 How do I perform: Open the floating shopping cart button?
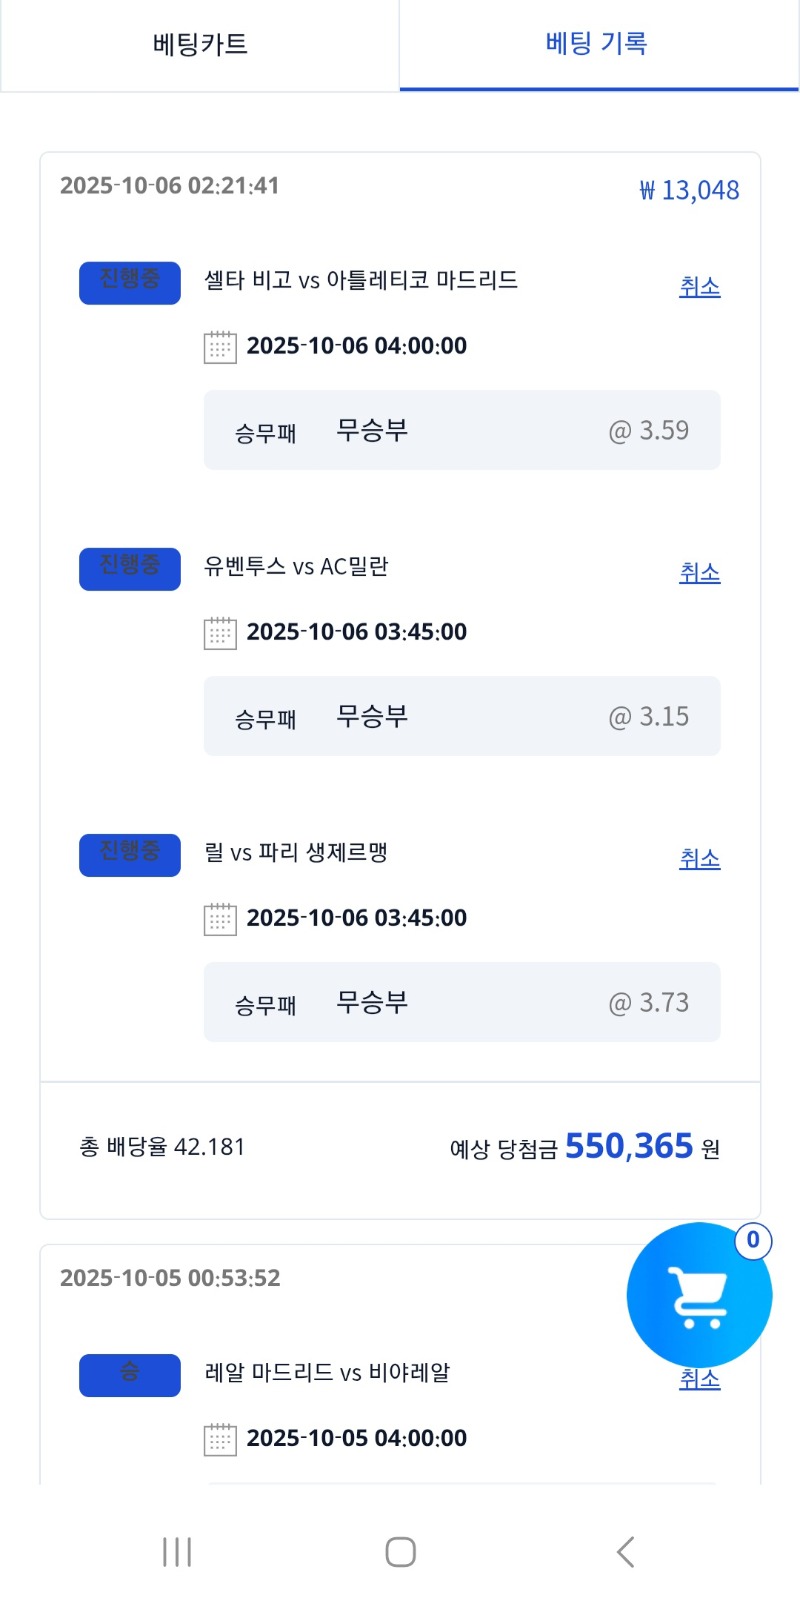[x=699, y=1295]
